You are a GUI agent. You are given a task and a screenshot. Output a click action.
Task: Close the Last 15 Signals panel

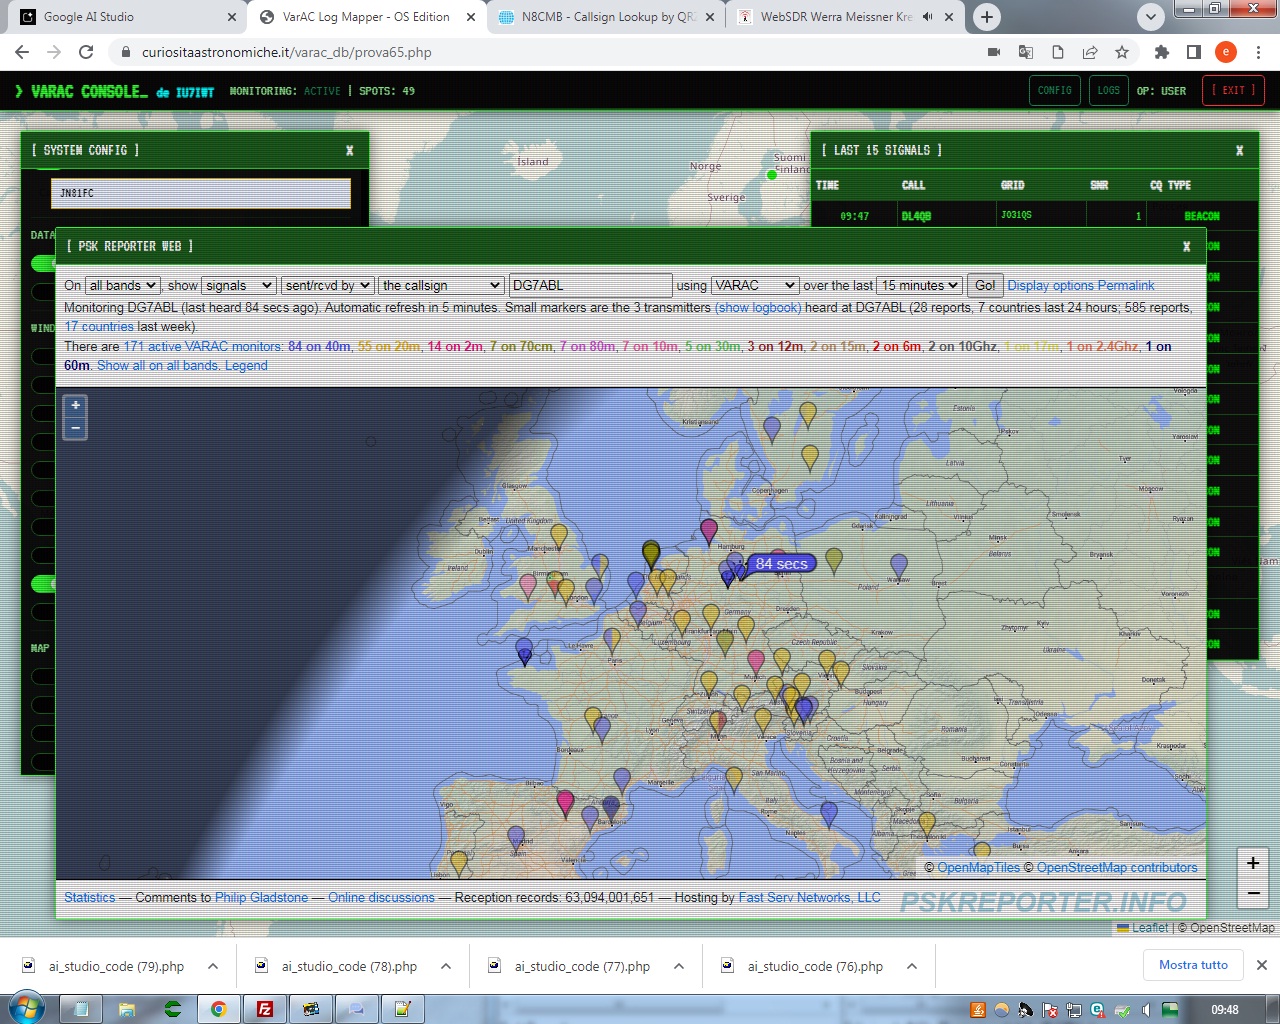(1239, 150)
